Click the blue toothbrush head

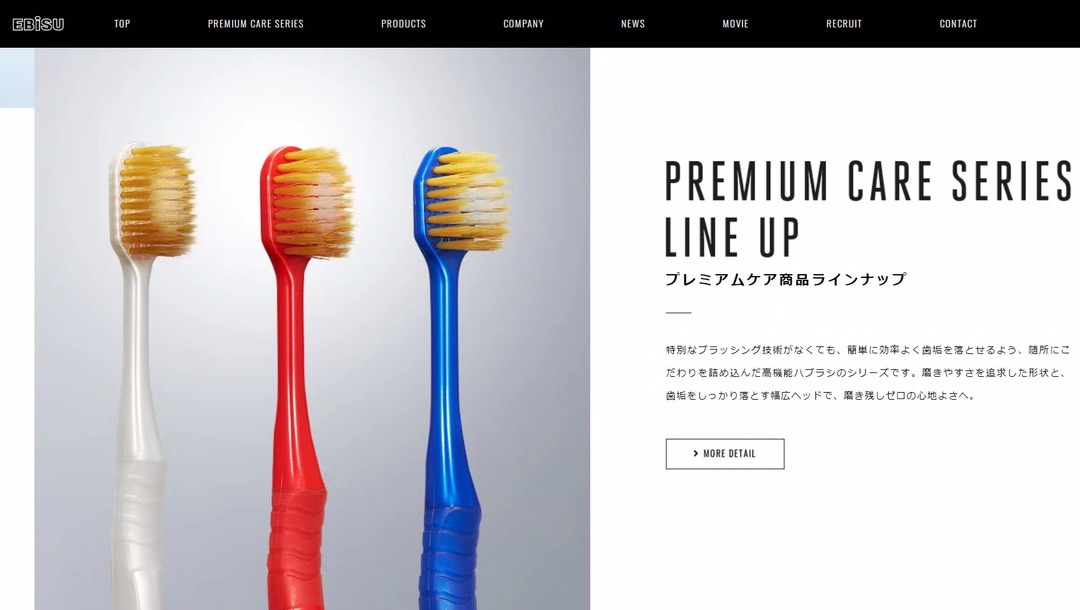click(x=461, y=198)
